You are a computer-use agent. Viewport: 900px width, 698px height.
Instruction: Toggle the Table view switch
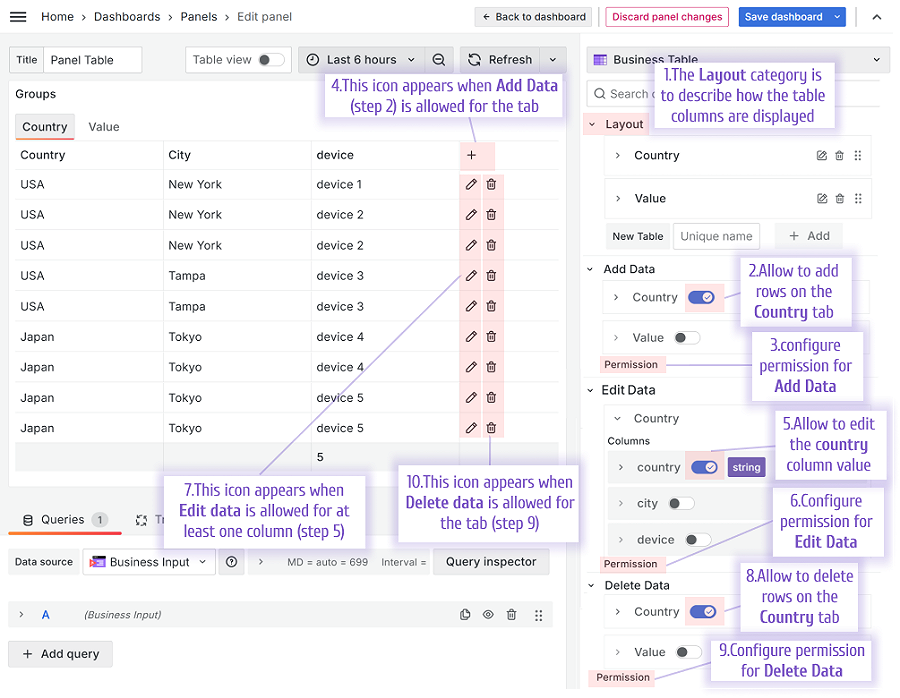[271, 60]
